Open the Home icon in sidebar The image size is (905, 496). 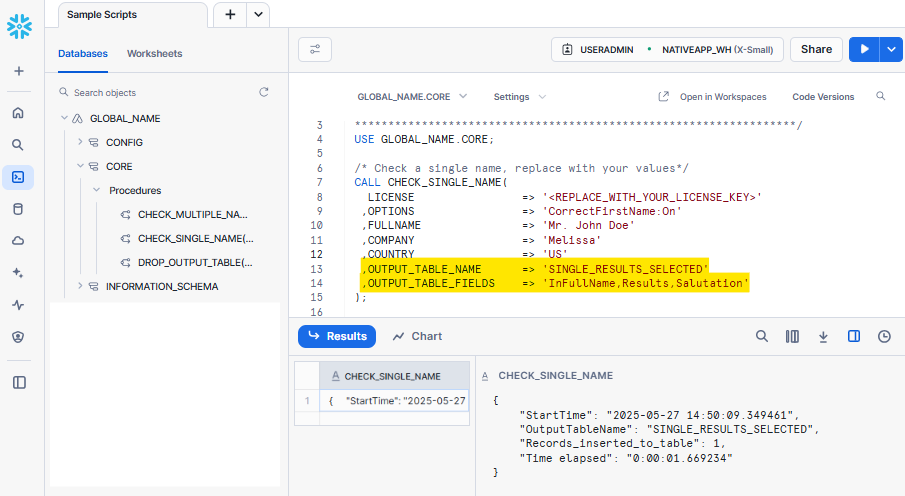click(x=18, y=113)
